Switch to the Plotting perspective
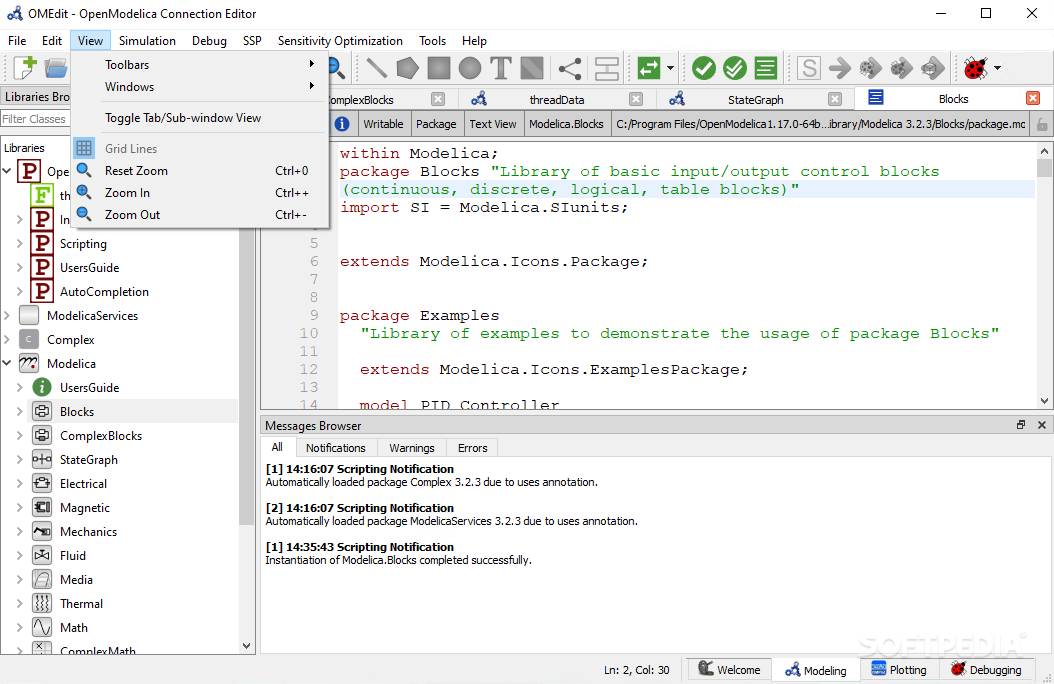Screen dimensions: 1054x684 [899, 669]
